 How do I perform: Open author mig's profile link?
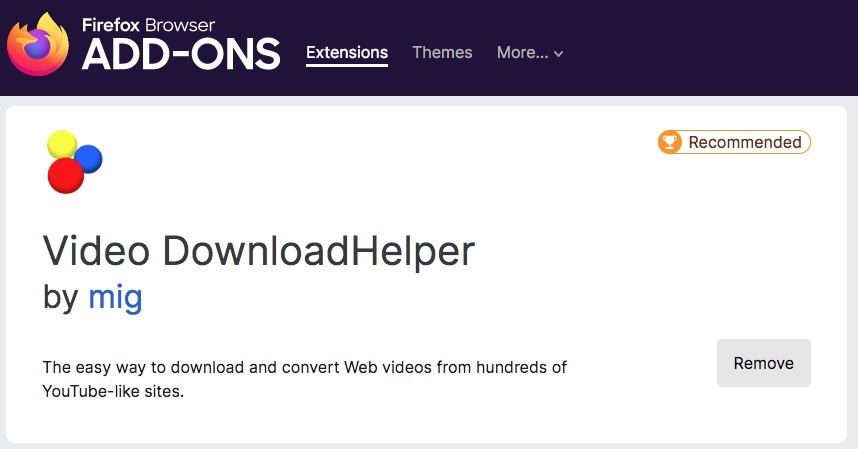pyautogui.click(x=115, y=297)
